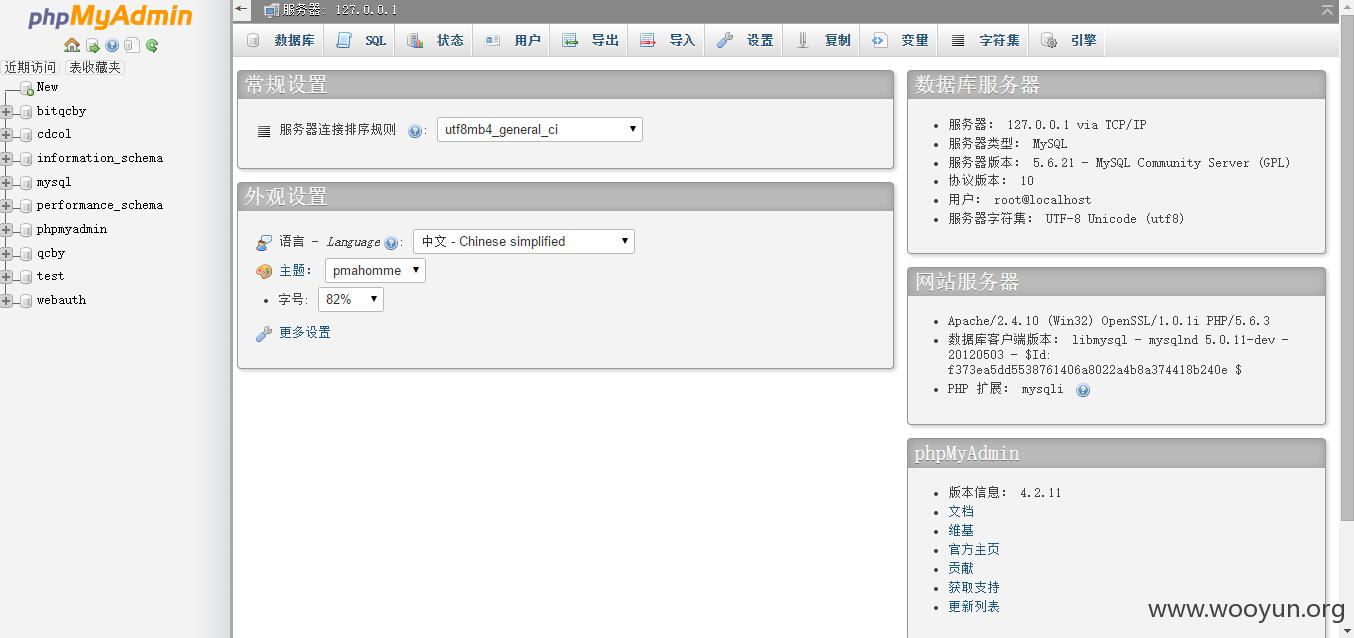Expand the qcby database tree node

tap(6, 253)
